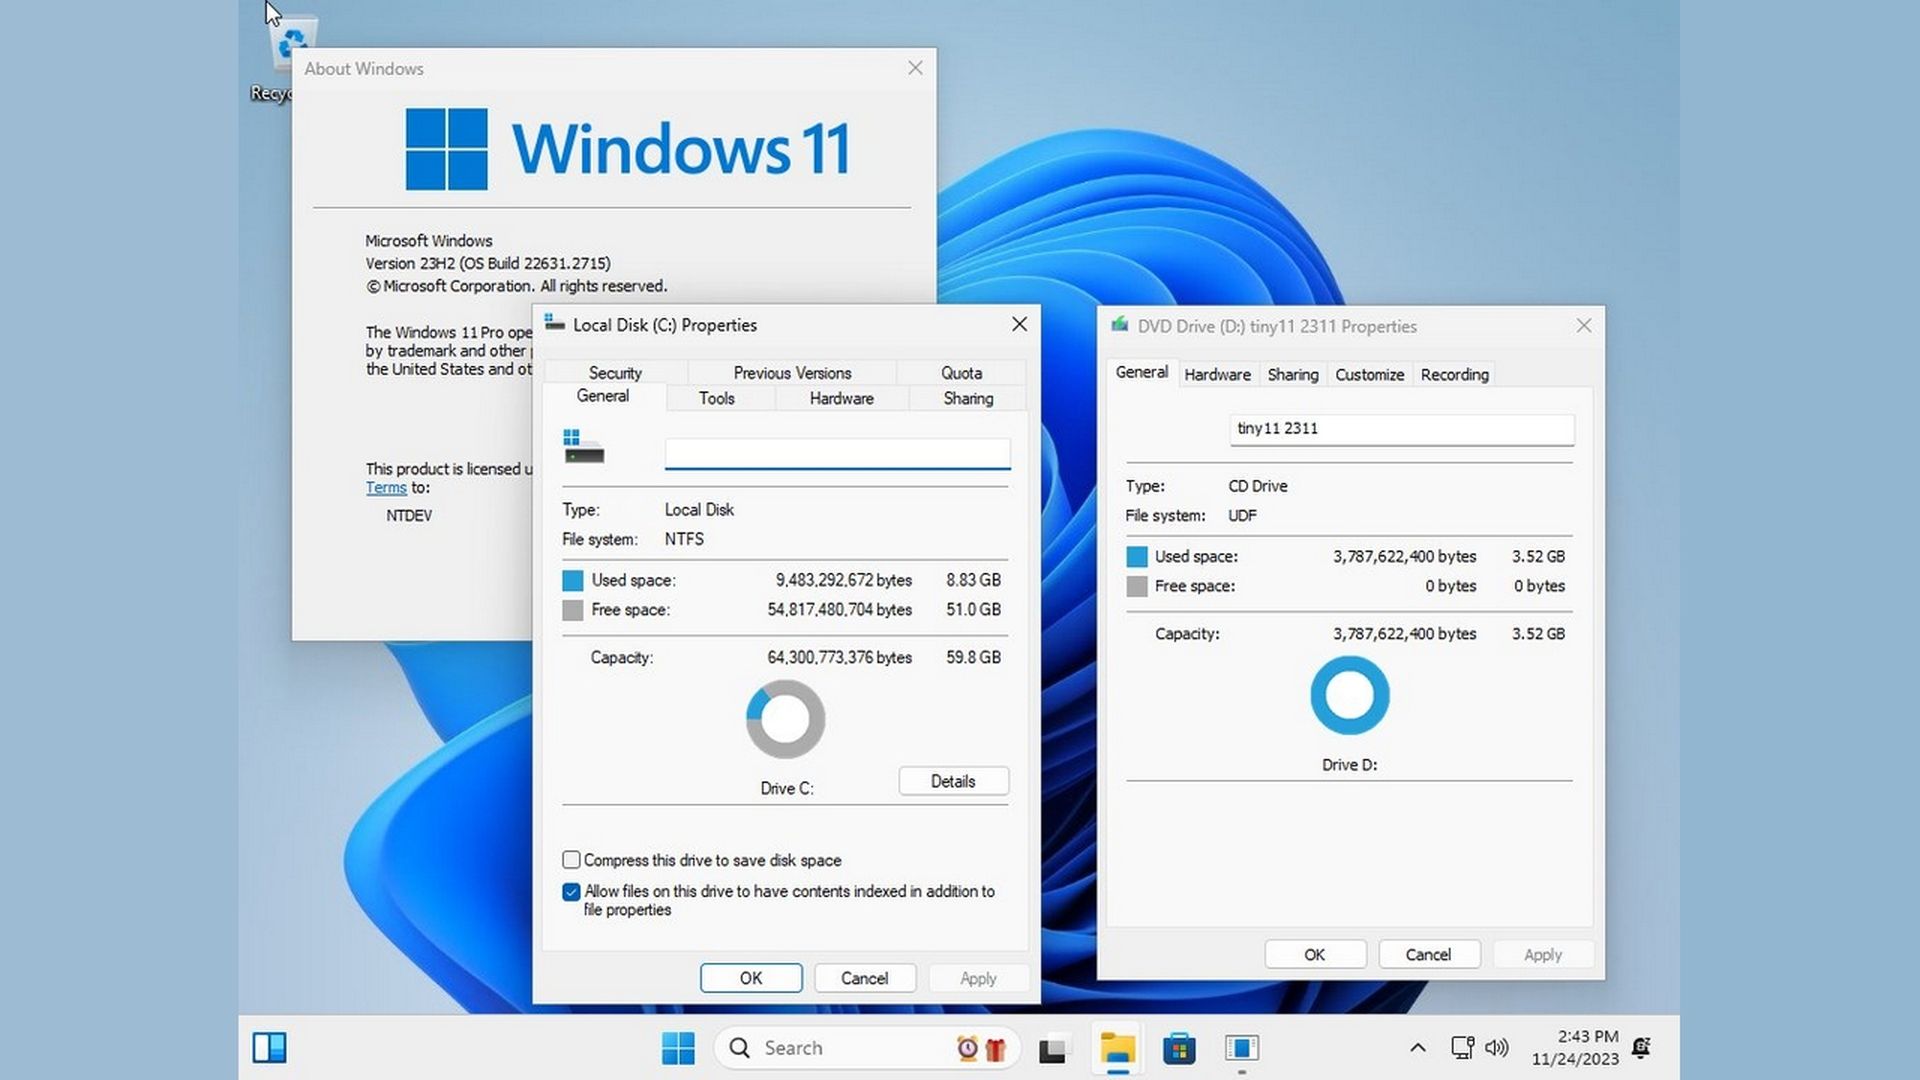This screenshot has width=1920, height=1080.
Task: Click the network icon in the system tray
Action: [1463, 1047]
